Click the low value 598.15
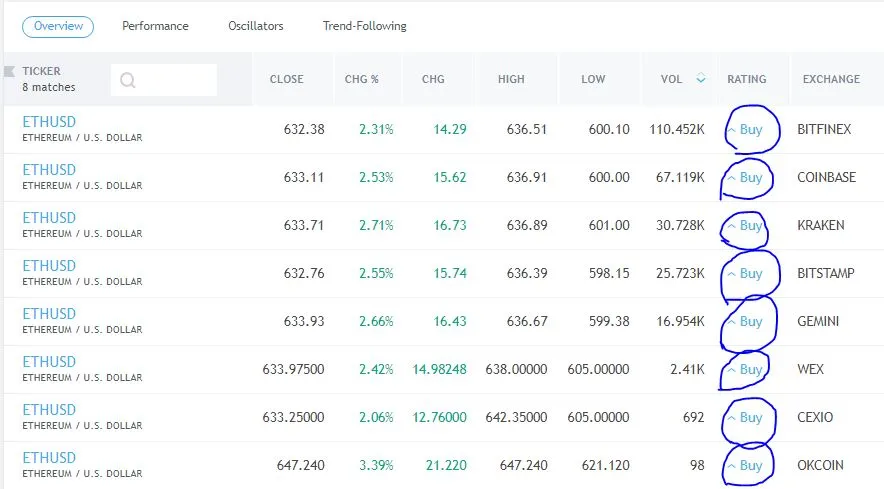Screen dimensions: 884x489 (x=609, y=273)
